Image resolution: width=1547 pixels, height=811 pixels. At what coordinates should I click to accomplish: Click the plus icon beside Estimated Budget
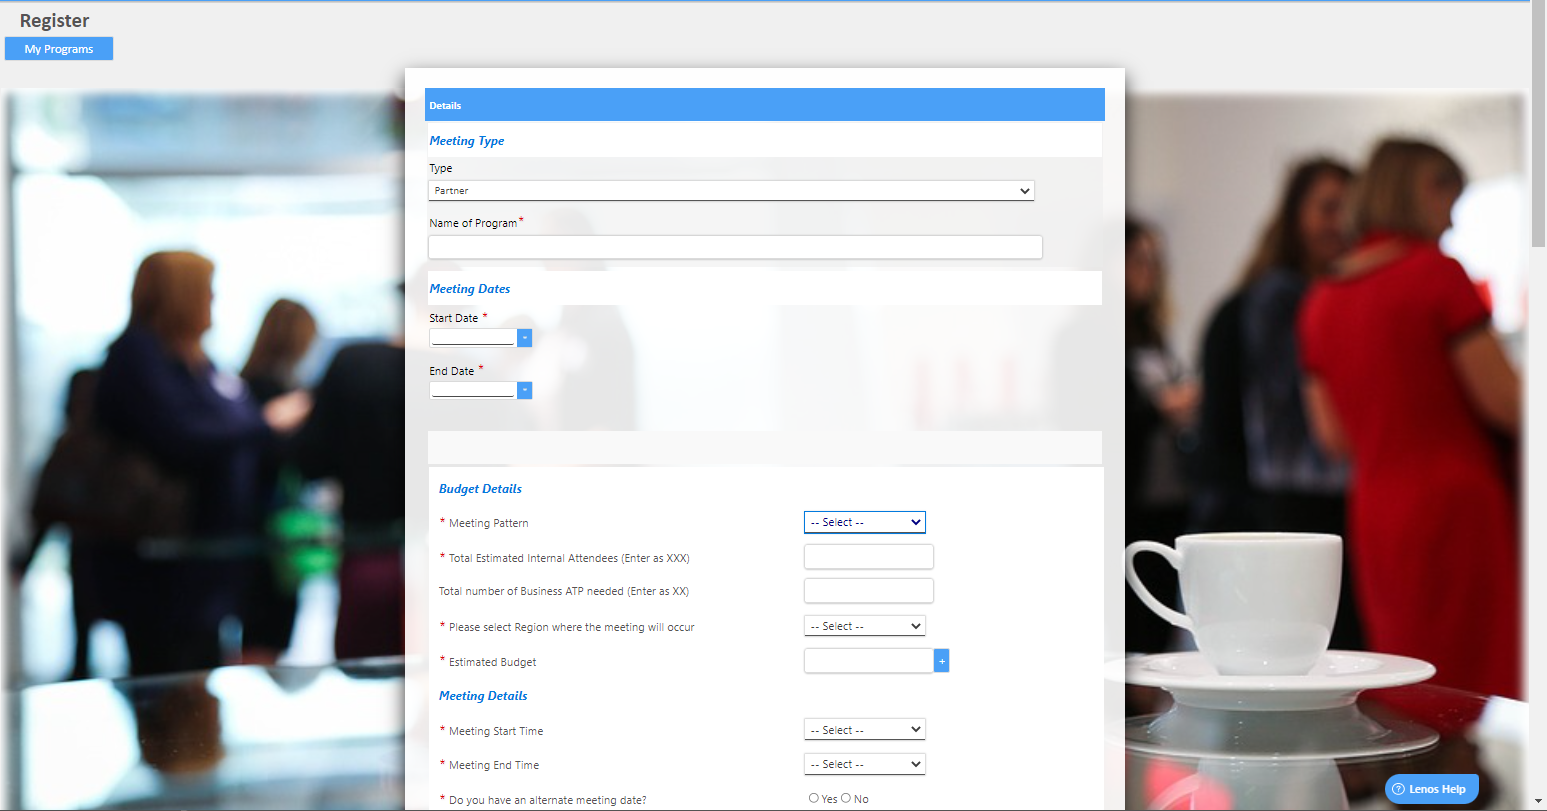point(941,661)
